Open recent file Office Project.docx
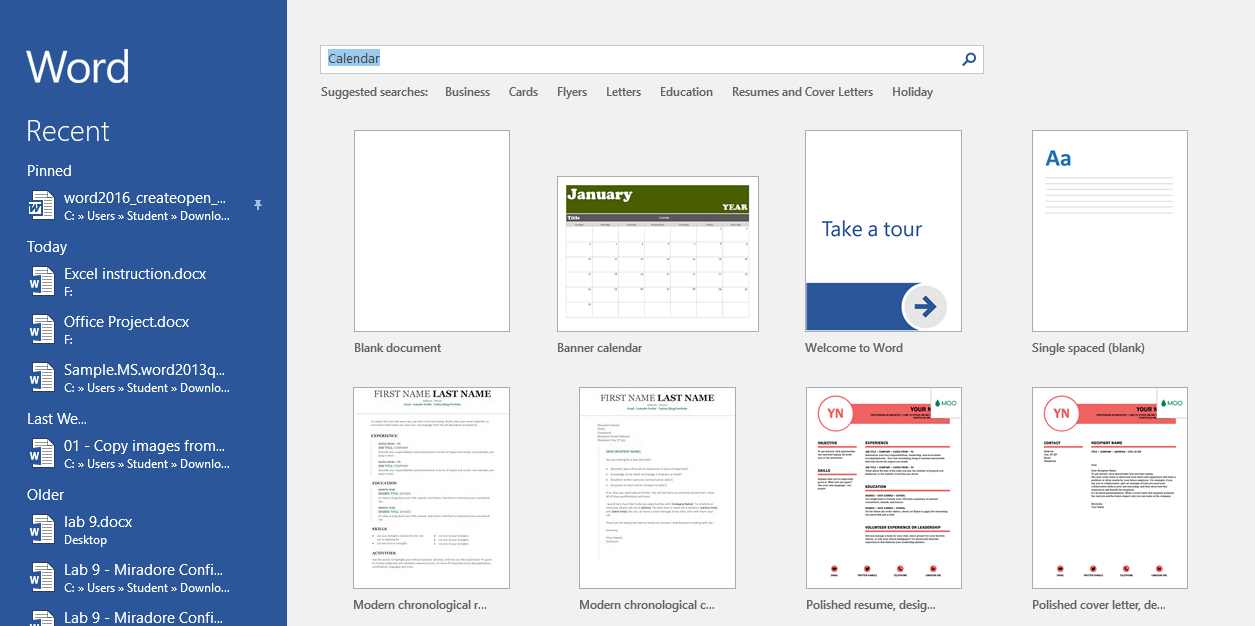Viewport: 1255px width, 626px height. [x=143, y=330]
